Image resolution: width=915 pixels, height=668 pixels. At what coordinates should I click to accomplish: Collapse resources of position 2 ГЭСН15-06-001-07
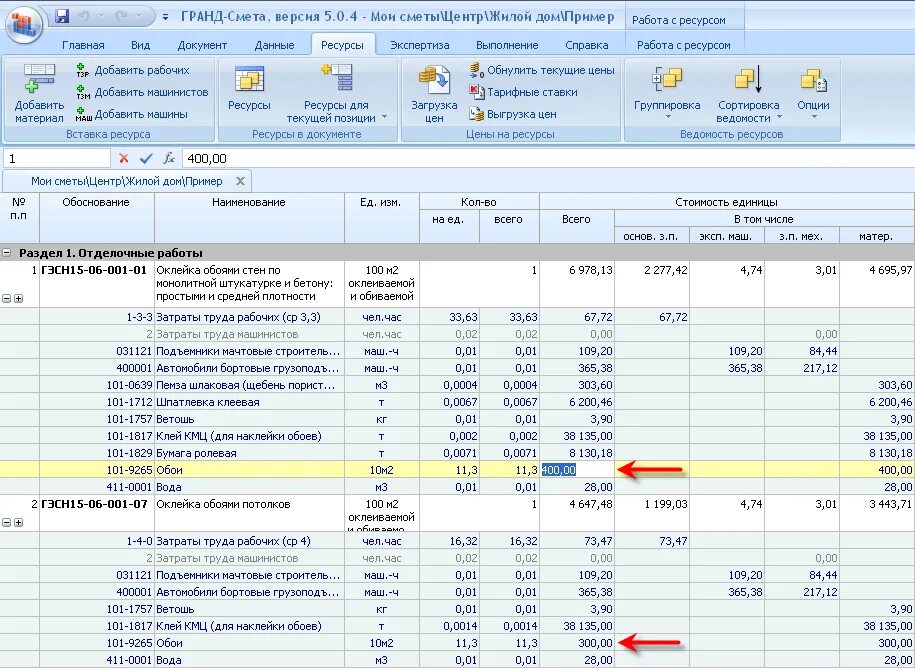[x=7, y=522]
